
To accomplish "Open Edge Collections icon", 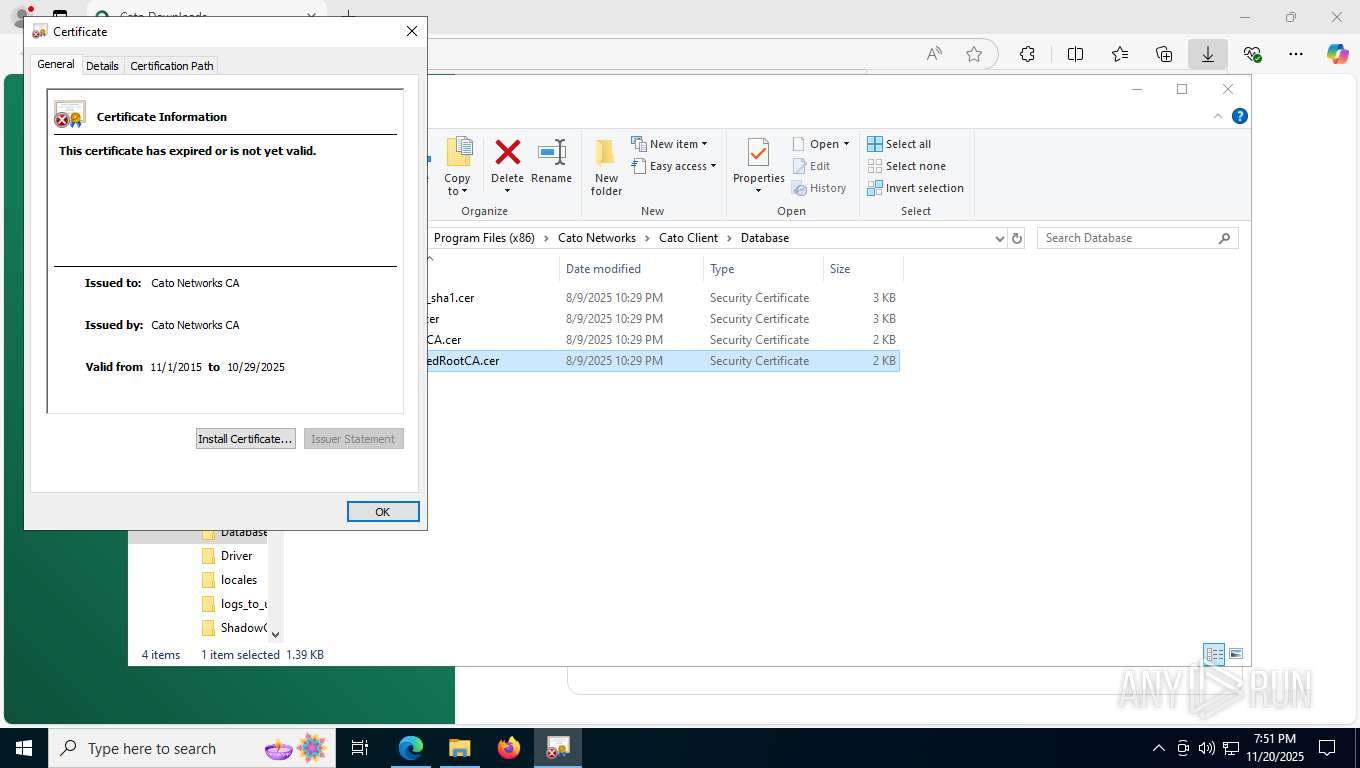I will pos(1164,54).
